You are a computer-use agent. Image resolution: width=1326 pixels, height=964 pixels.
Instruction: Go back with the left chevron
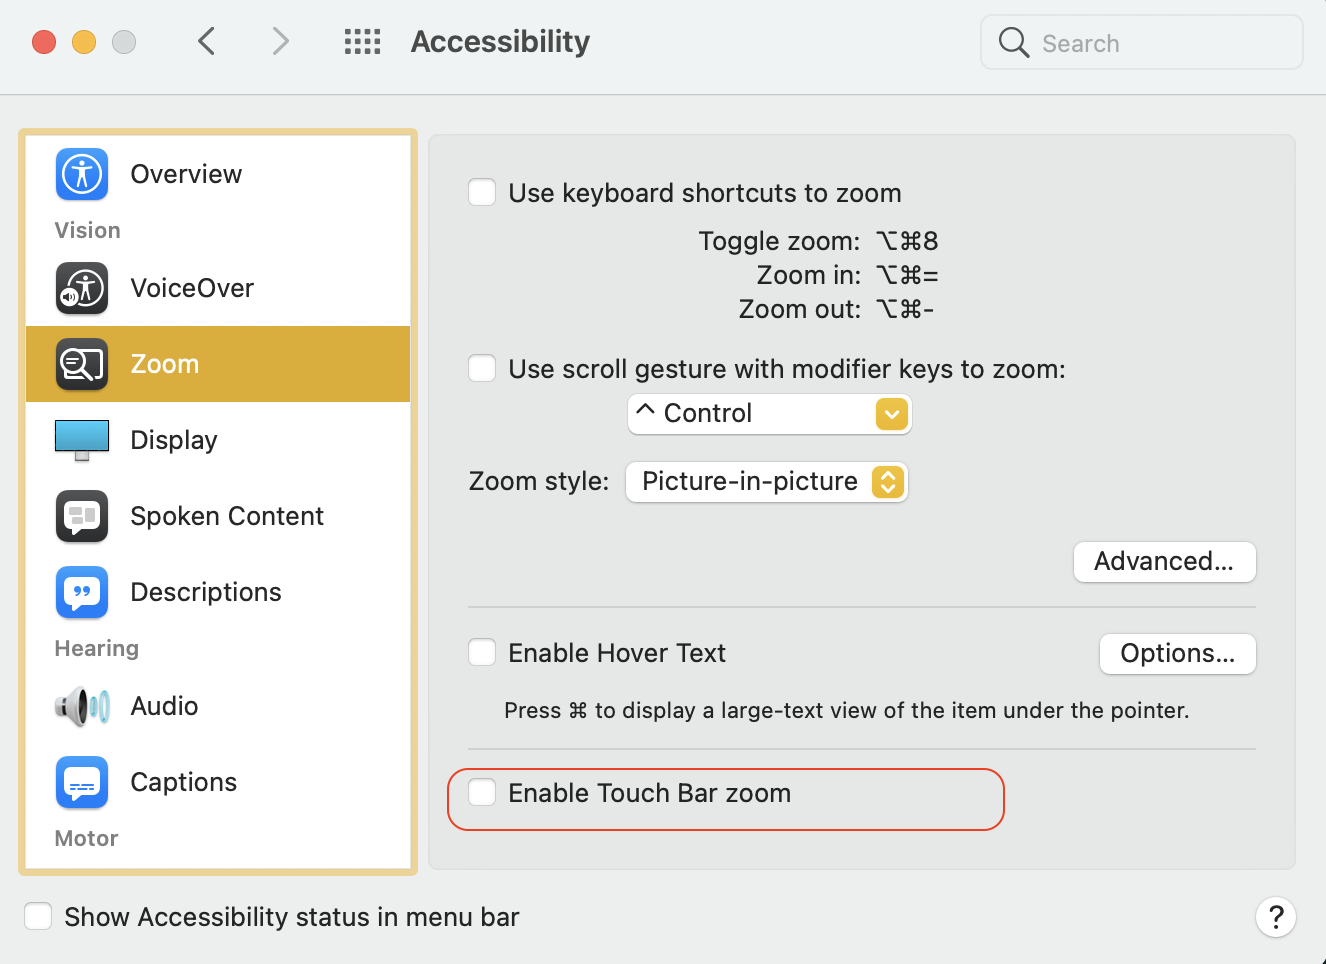click(x=207, y=42)
